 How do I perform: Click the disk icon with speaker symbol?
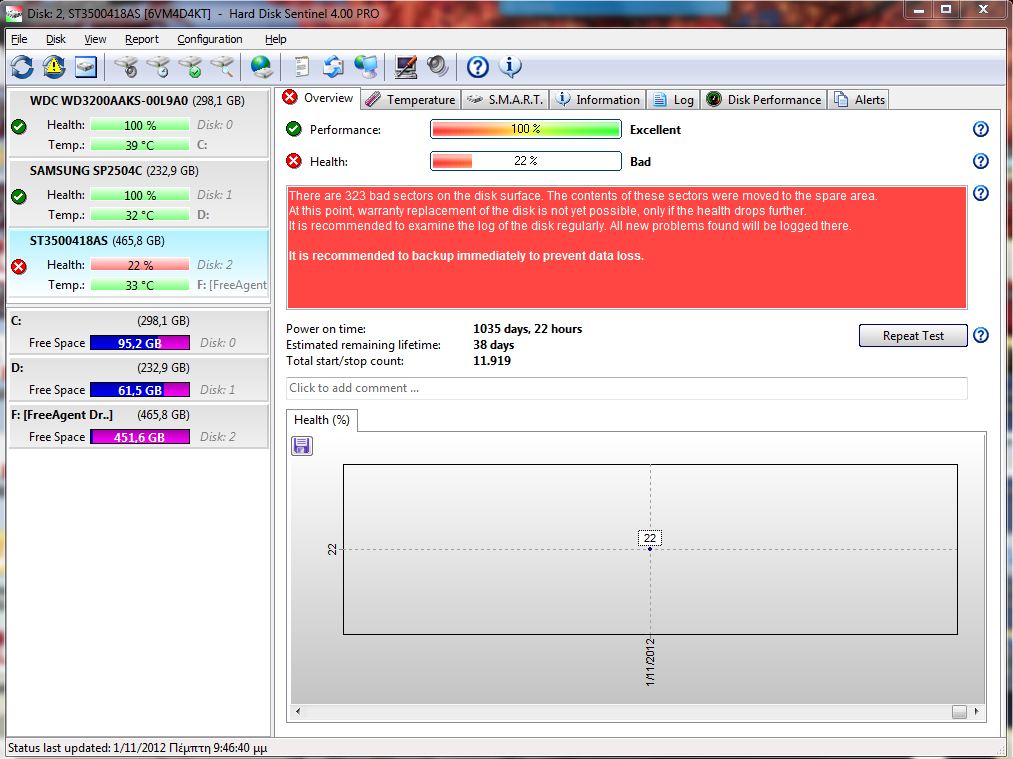tap(126, 67)
